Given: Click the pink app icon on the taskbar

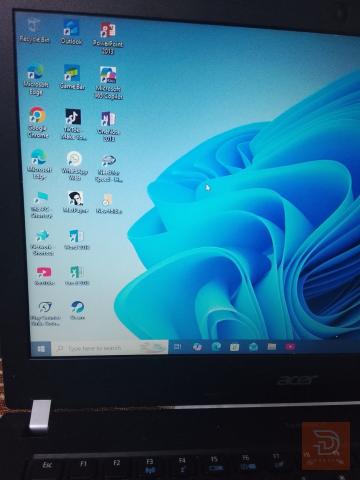Looking at the screenshot, I should pos(290,347).
